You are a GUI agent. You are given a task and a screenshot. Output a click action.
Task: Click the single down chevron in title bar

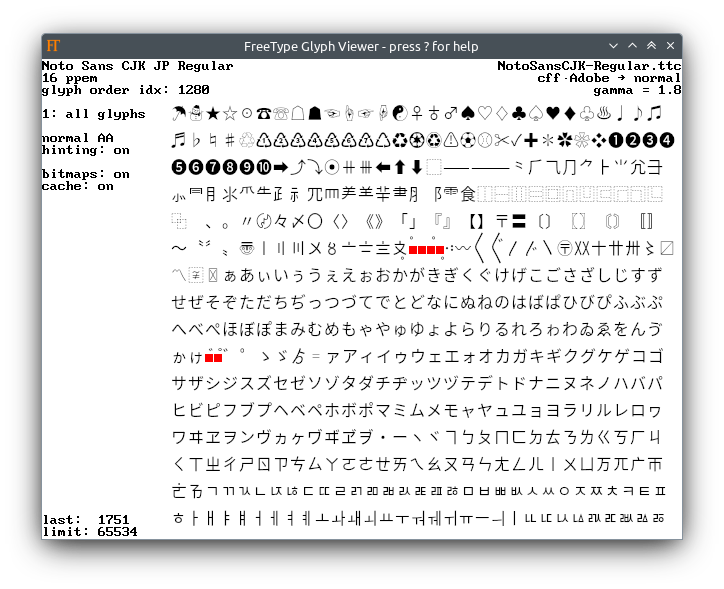[613, 46]
